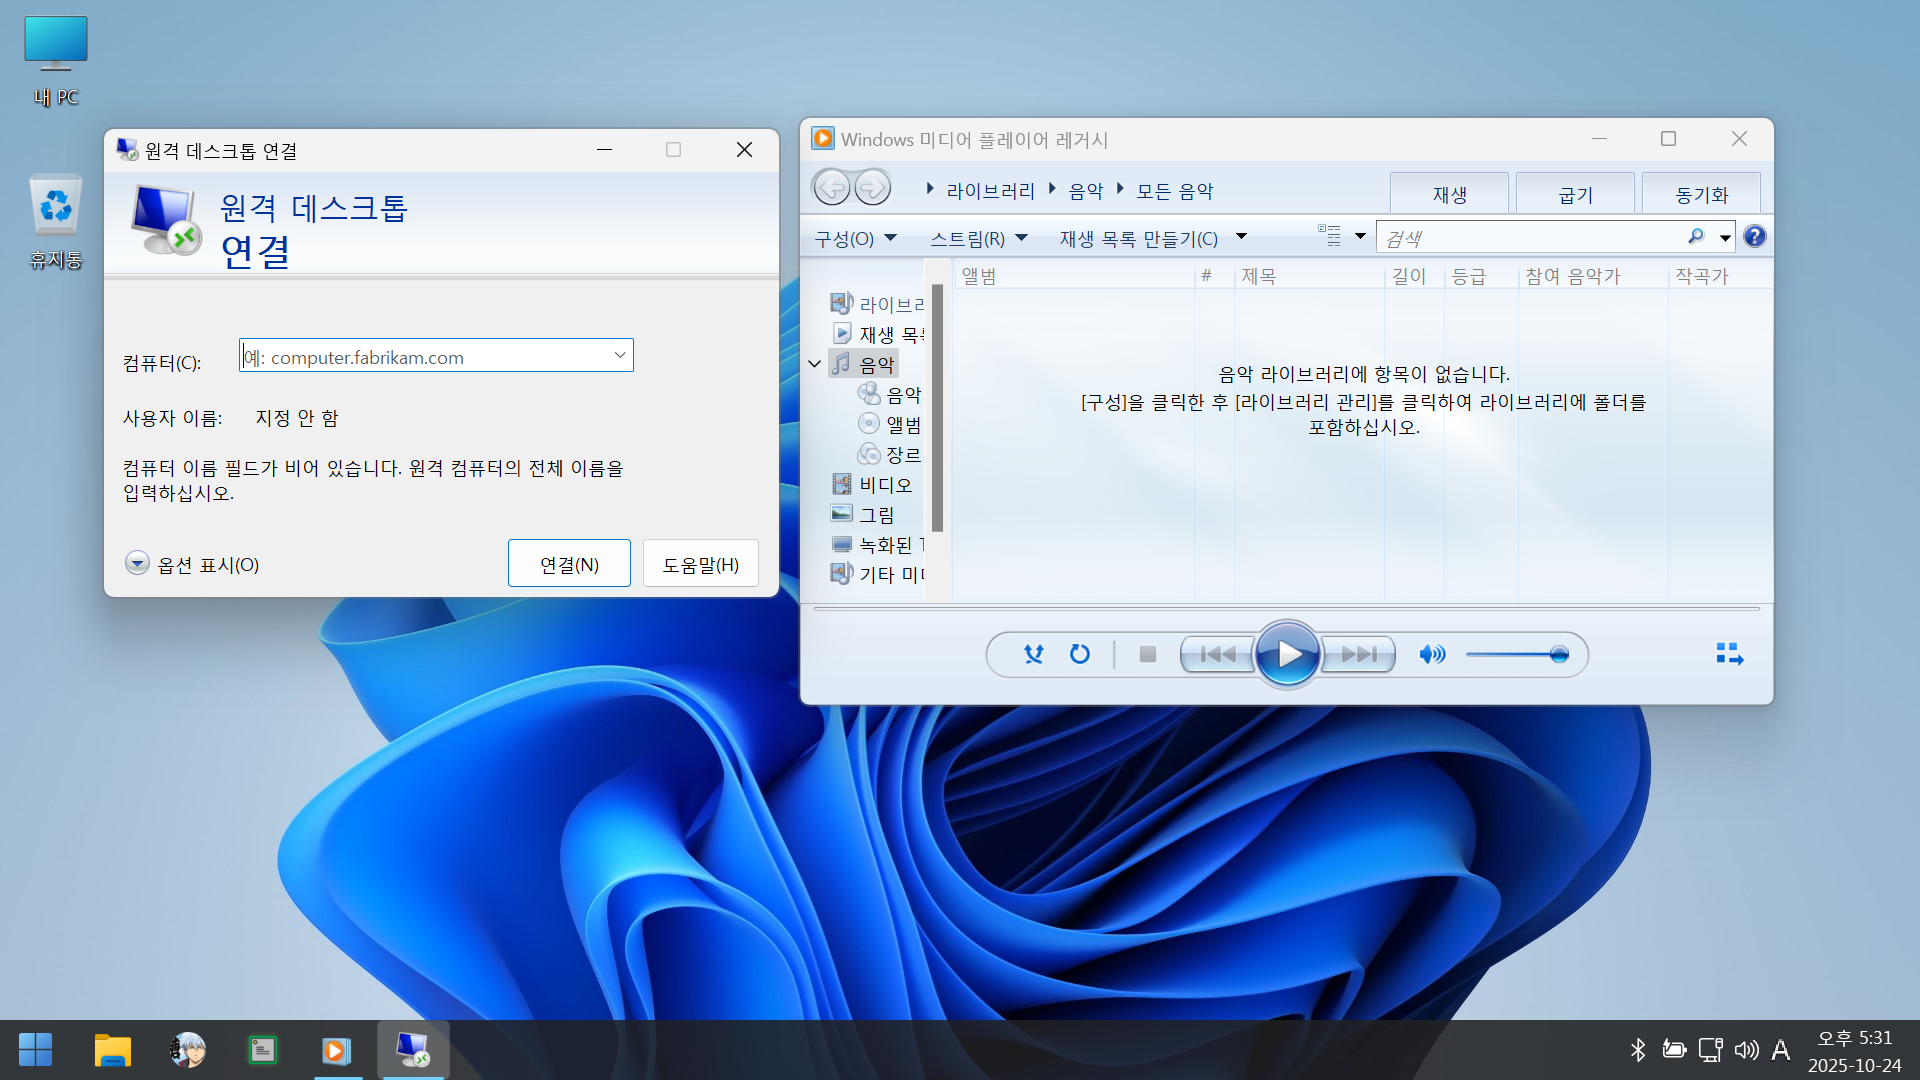Click the search magnifier icon

[x=1696, y=237]
